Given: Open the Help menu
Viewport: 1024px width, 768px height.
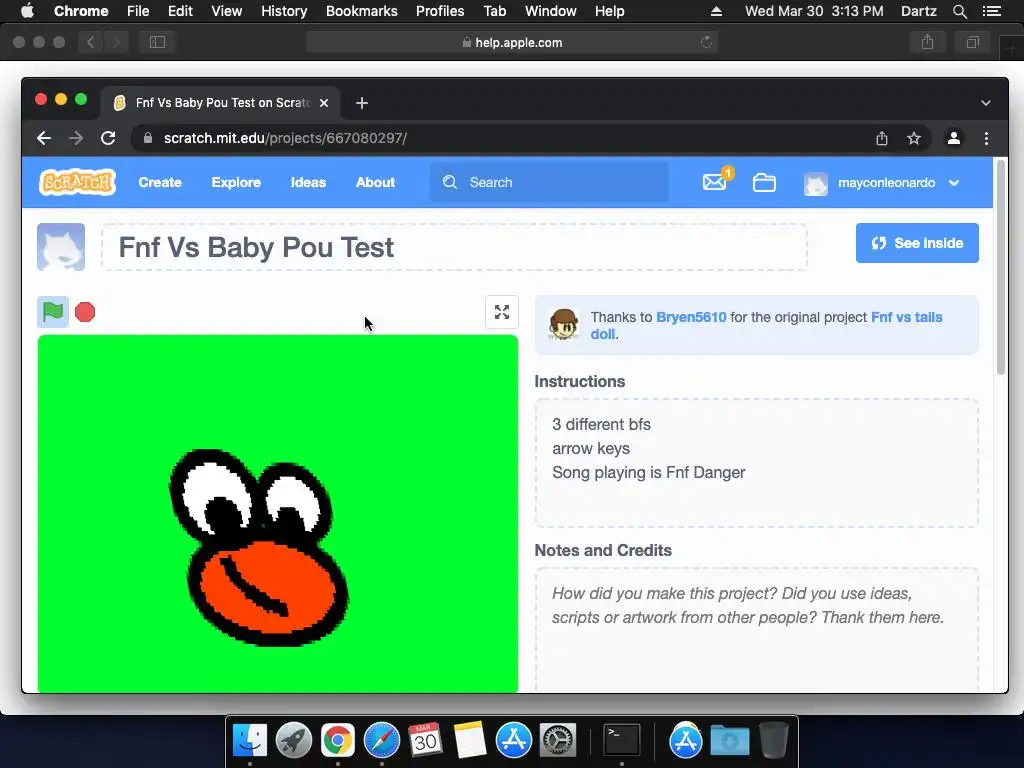Looking at the screenshot, I should click(x=609, y=11).
